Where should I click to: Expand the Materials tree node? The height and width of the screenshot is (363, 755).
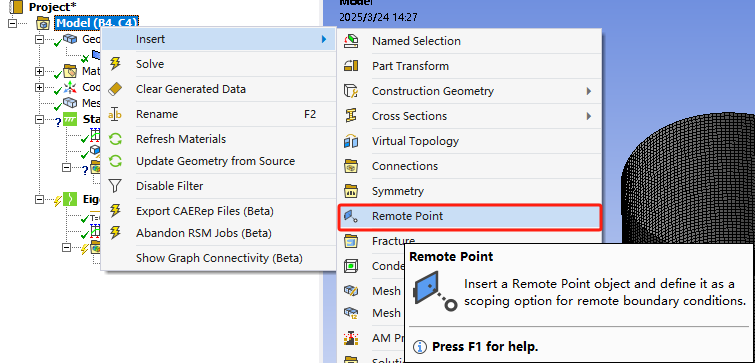coord(39,72)
